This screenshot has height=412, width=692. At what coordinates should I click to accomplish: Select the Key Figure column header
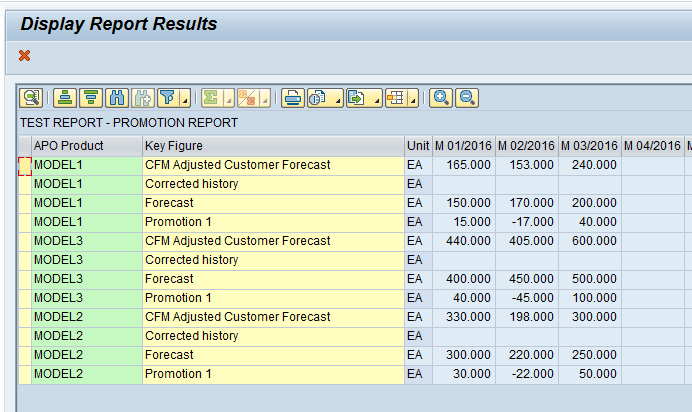pyautogui.click(x=272, y=146)
